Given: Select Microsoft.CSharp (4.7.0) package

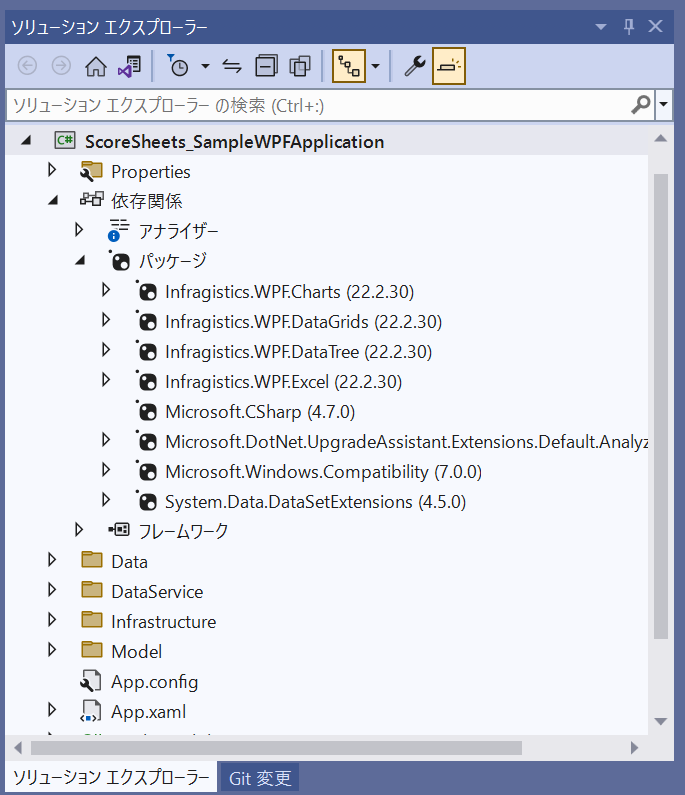Looking at the screenshot, I should pos(260,412).
